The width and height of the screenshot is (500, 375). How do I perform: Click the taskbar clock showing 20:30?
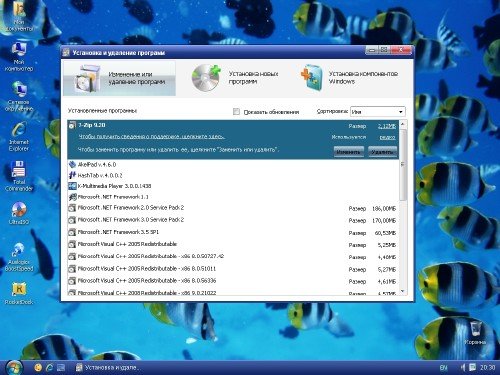(487, 367)
